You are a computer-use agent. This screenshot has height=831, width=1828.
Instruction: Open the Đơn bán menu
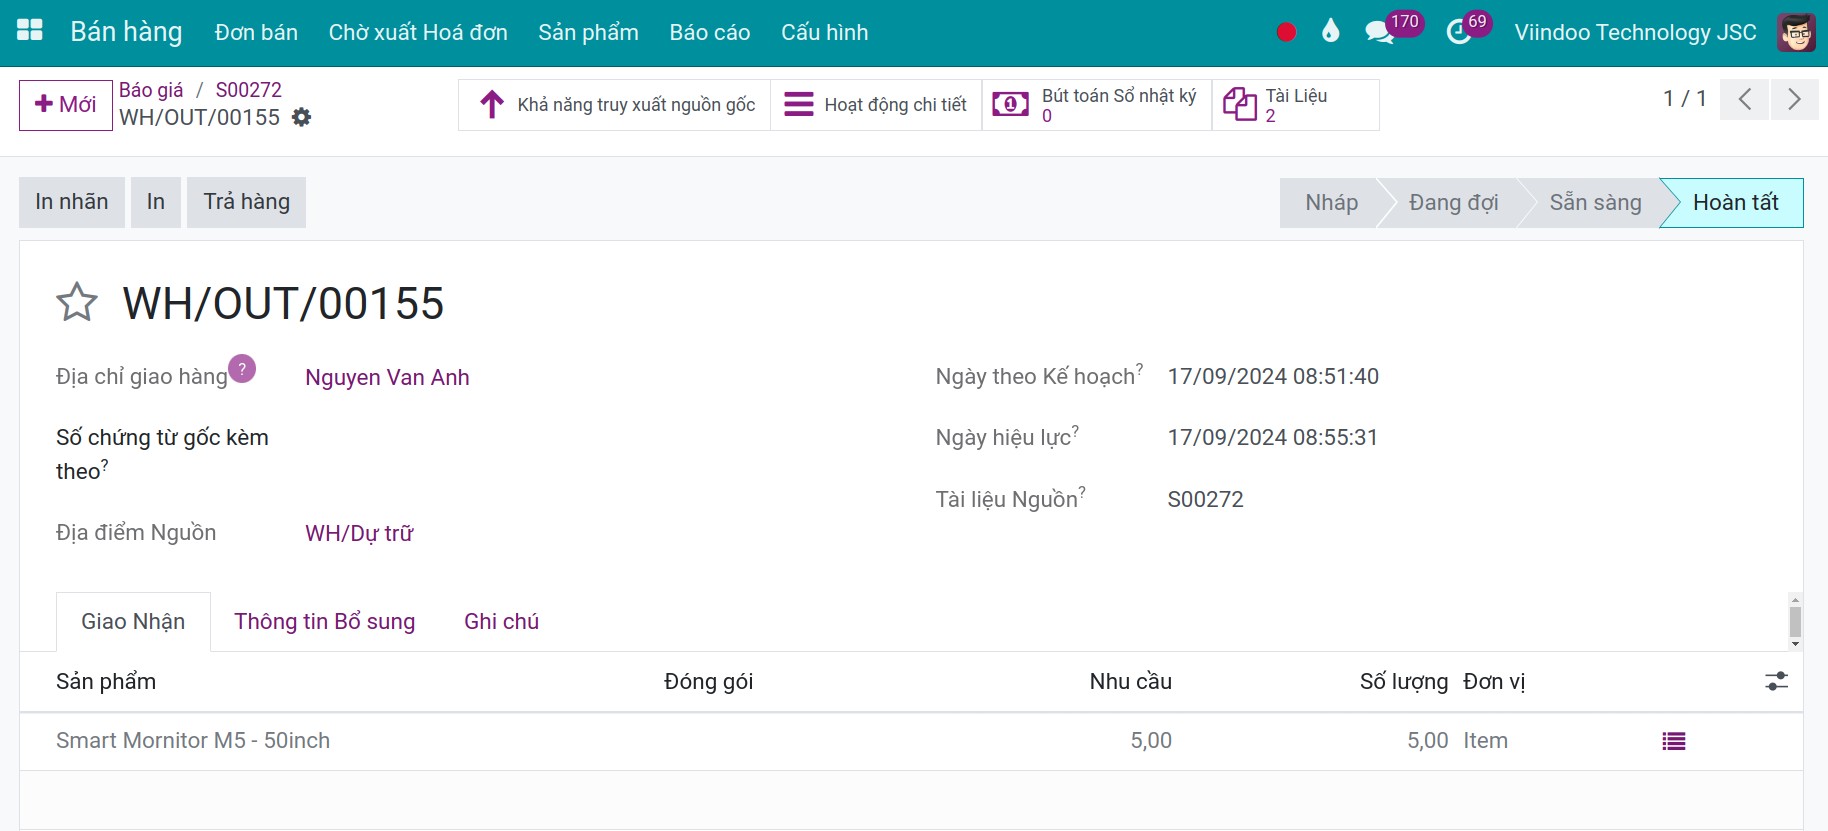tap(256, 32)
